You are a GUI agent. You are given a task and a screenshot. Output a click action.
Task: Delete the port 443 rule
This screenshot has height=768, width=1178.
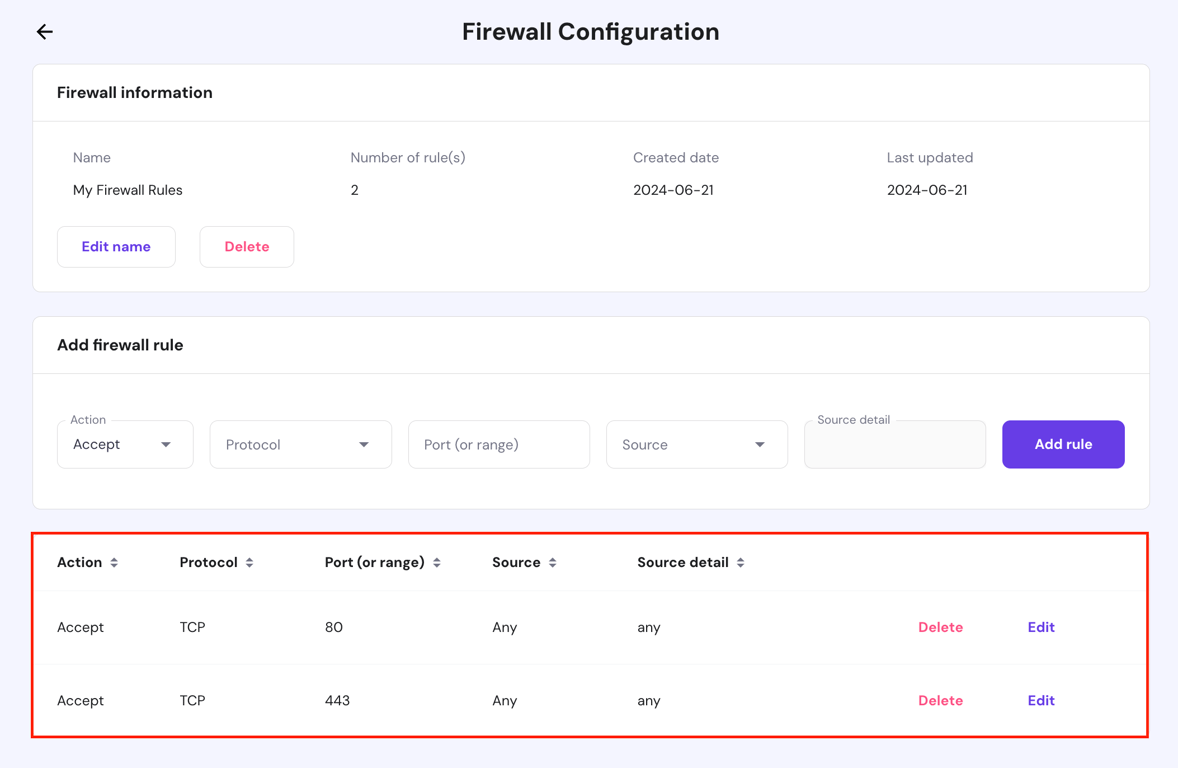(x=940, y=700)
